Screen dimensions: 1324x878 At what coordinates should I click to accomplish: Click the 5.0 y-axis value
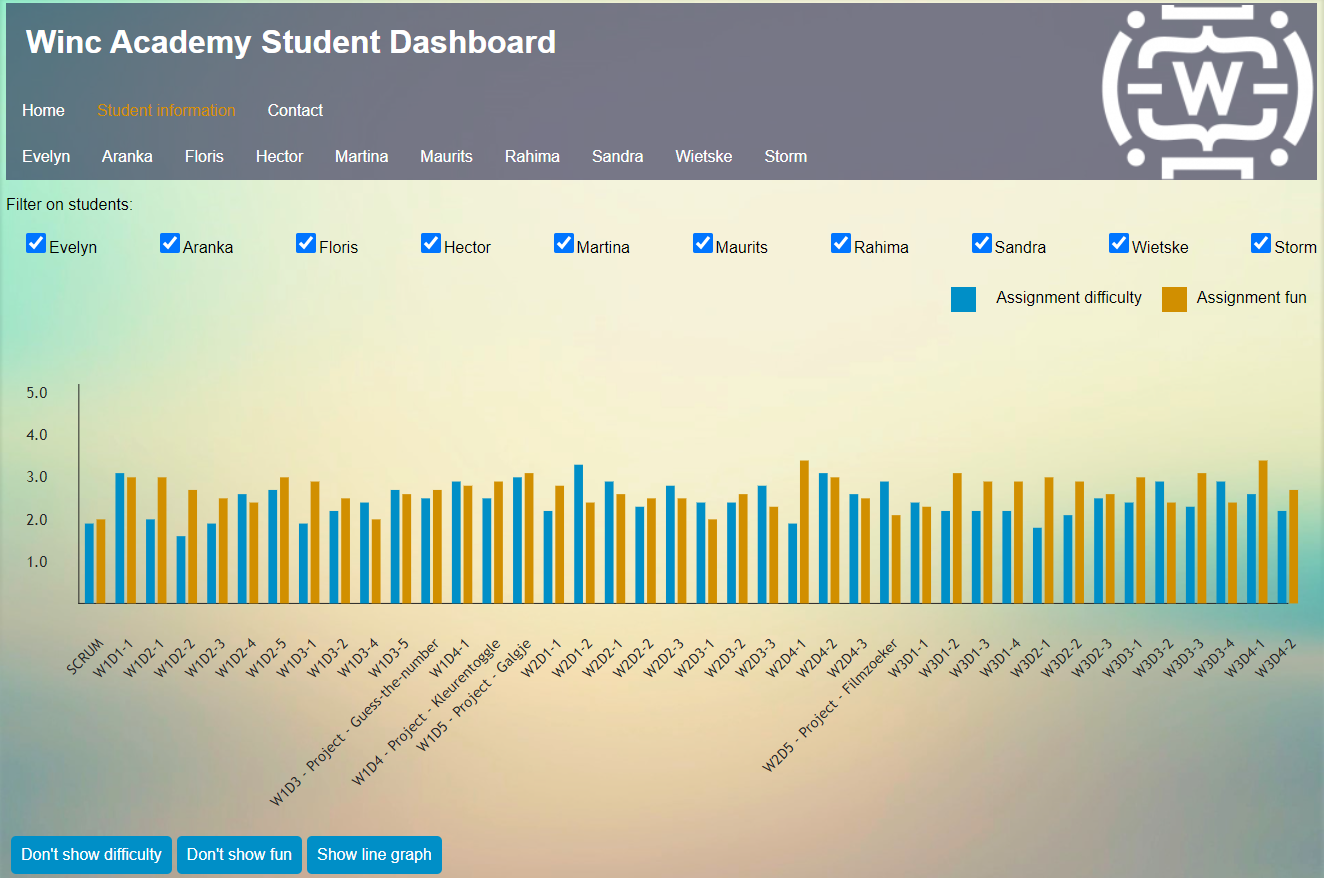click(x=37, y=393)
